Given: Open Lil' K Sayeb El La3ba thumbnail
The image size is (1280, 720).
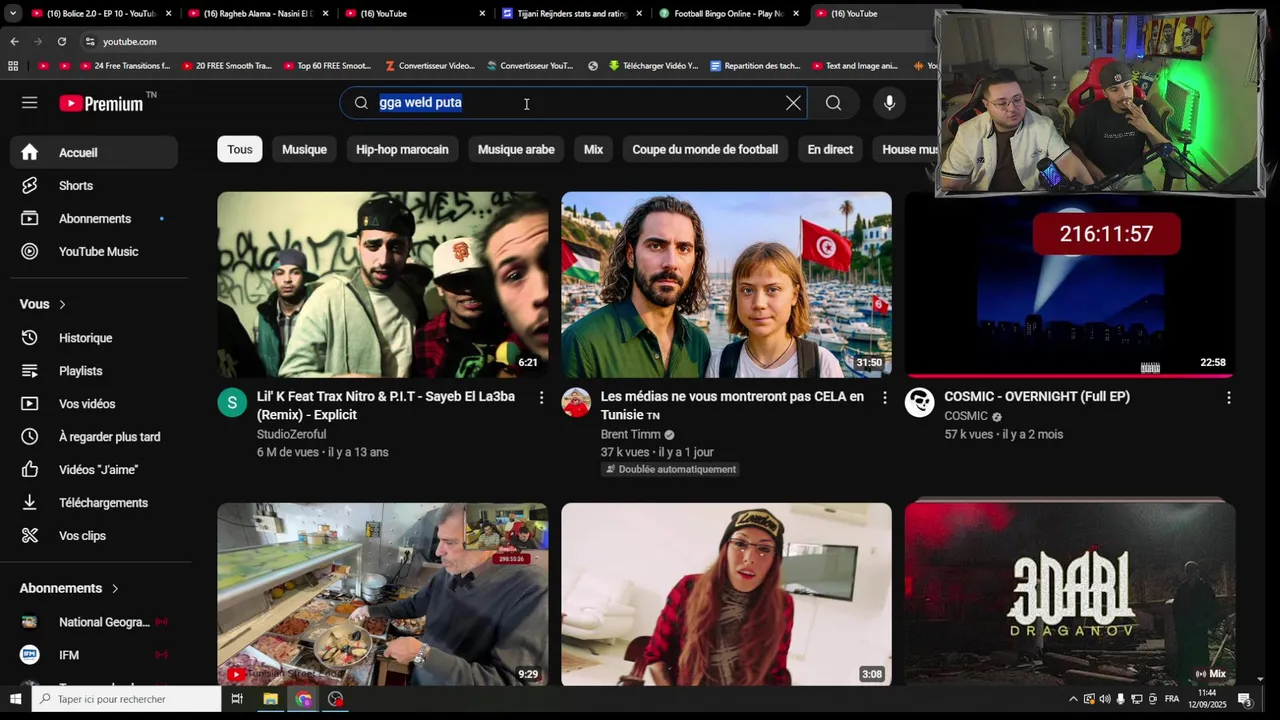Looking at the screenshot, I should coord(382,284).
